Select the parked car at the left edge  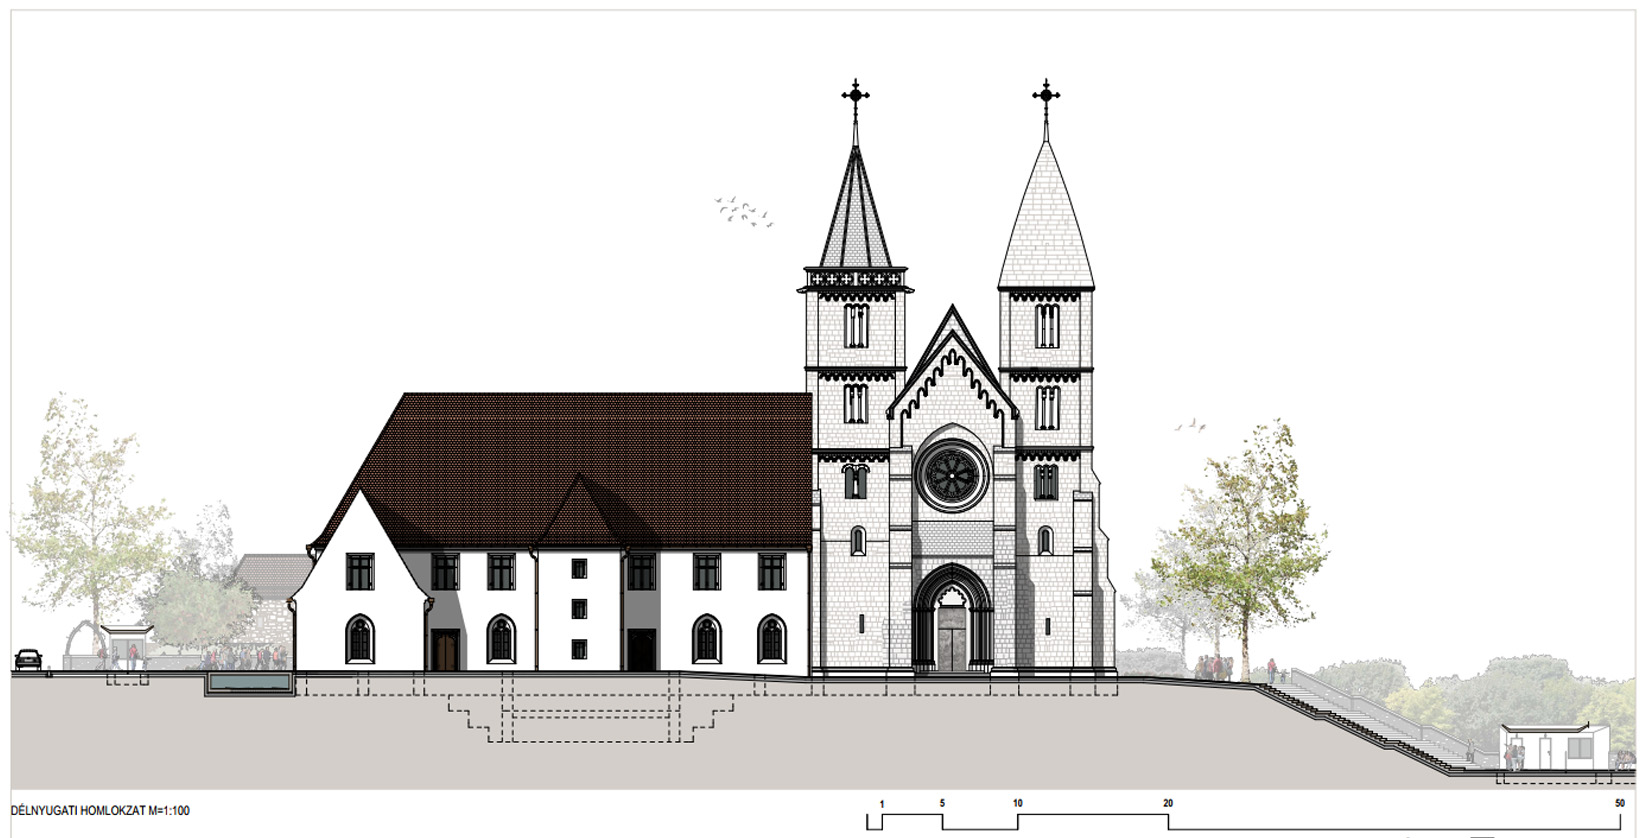click(28, 659)
